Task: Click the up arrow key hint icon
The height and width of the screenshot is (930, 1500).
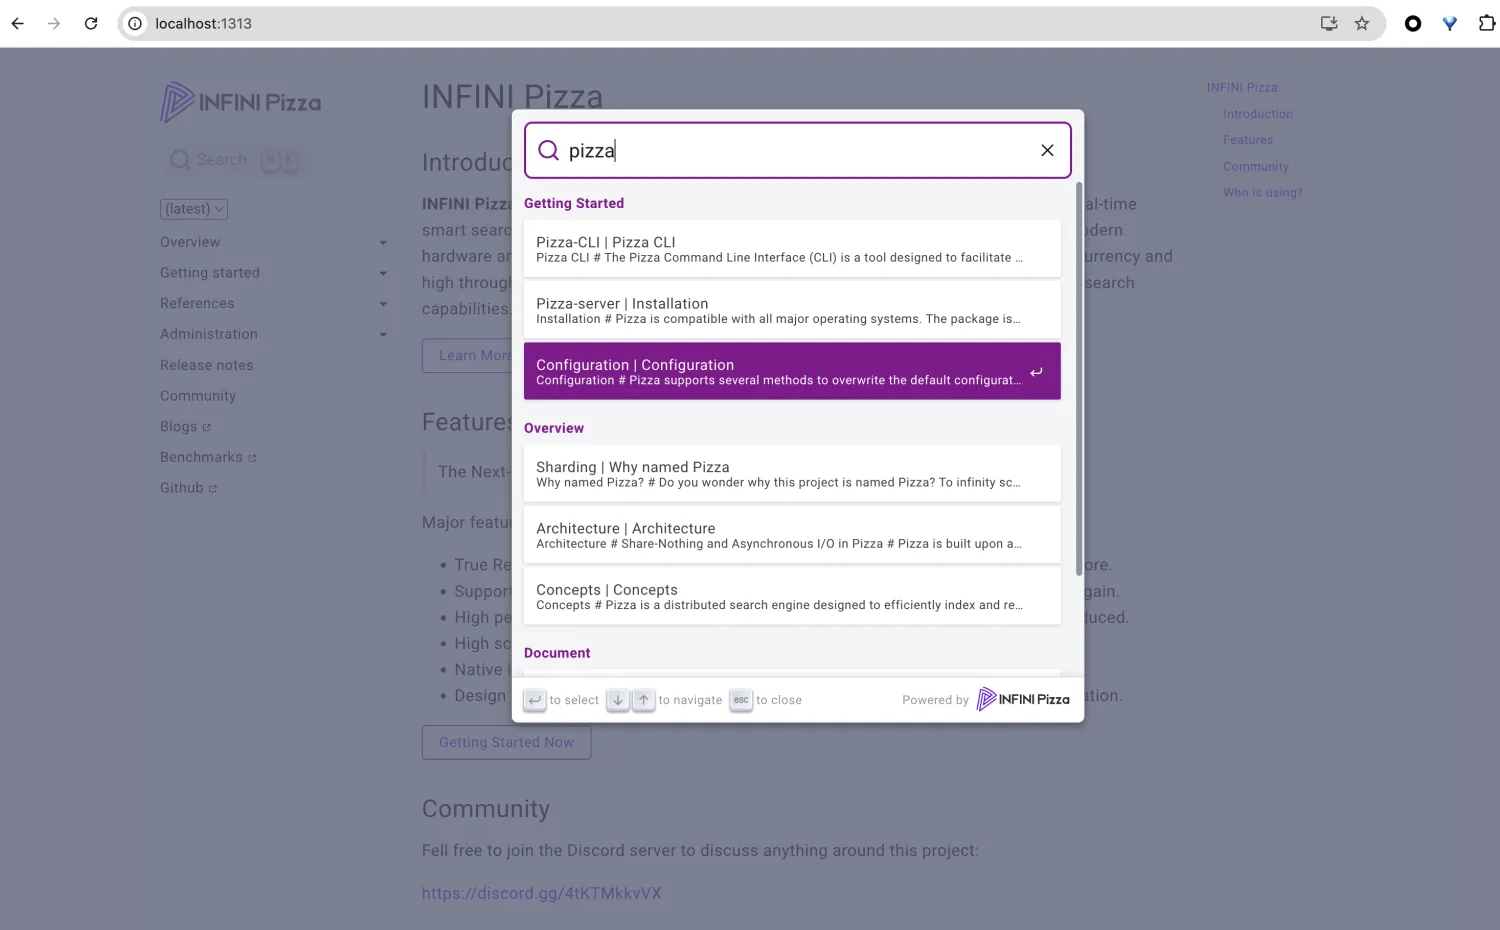Action: coord(644,700)
